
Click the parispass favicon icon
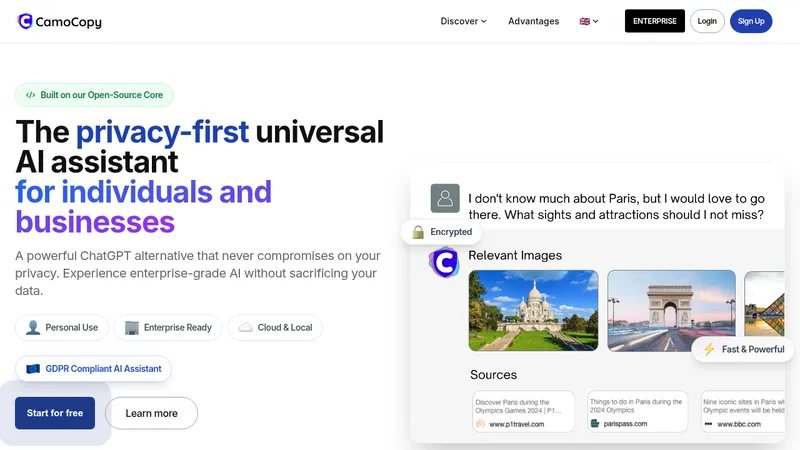(x=594, y=423)
